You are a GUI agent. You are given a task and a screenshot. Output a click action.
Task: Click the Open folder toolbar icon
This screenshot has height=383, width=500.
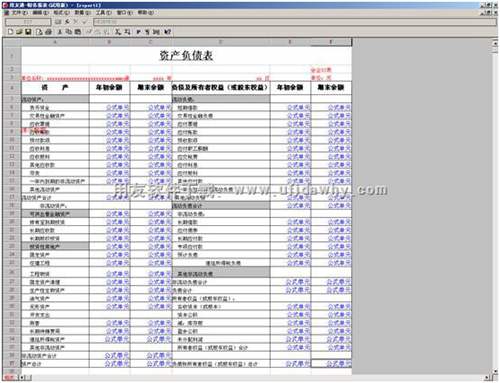pyautogui.click(x=19, y=32)
